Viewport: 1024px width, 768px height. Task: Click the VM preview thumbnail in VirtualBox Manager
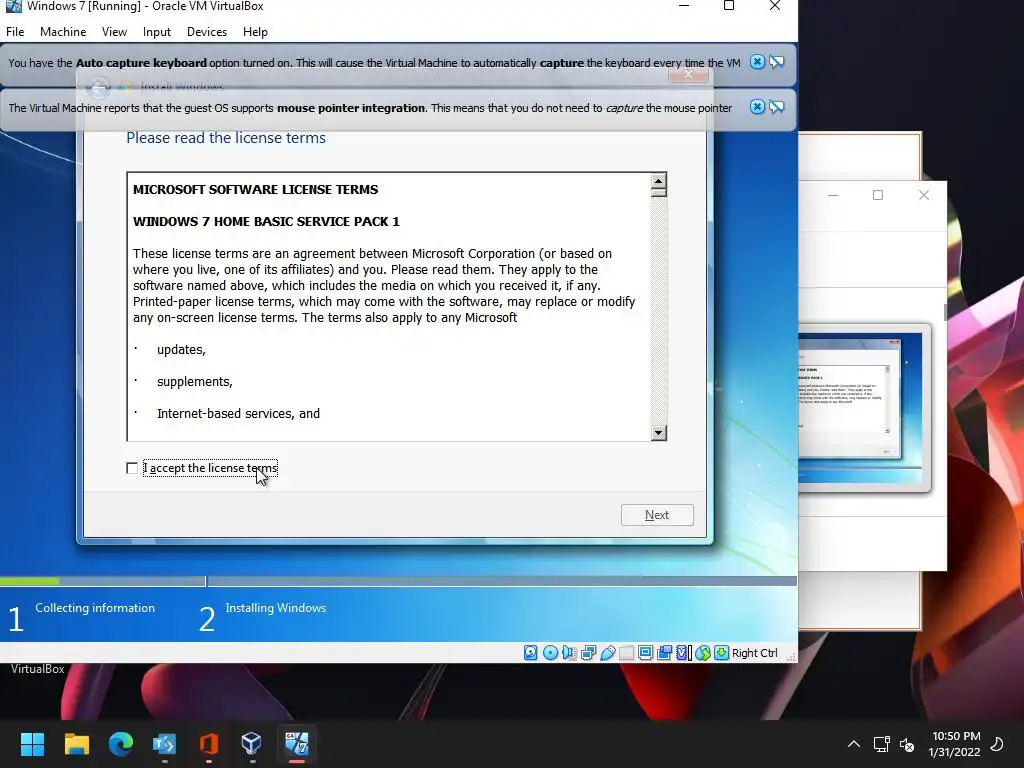[863, 408]
